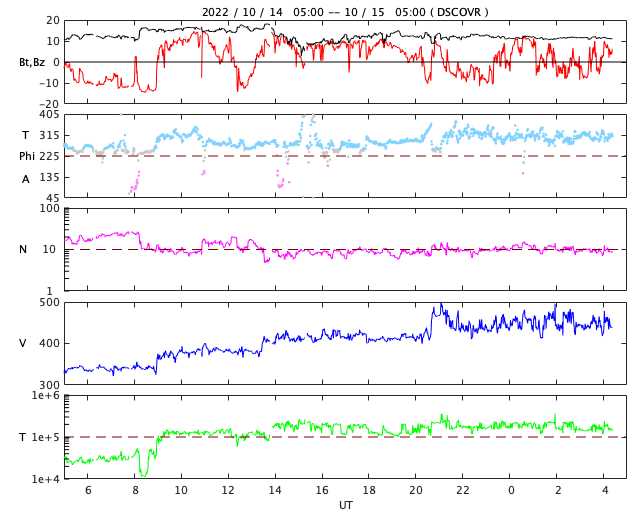Click the "18" hour label on the UT axis
This screenshot has height=512, width=640.
click(369, 490)
